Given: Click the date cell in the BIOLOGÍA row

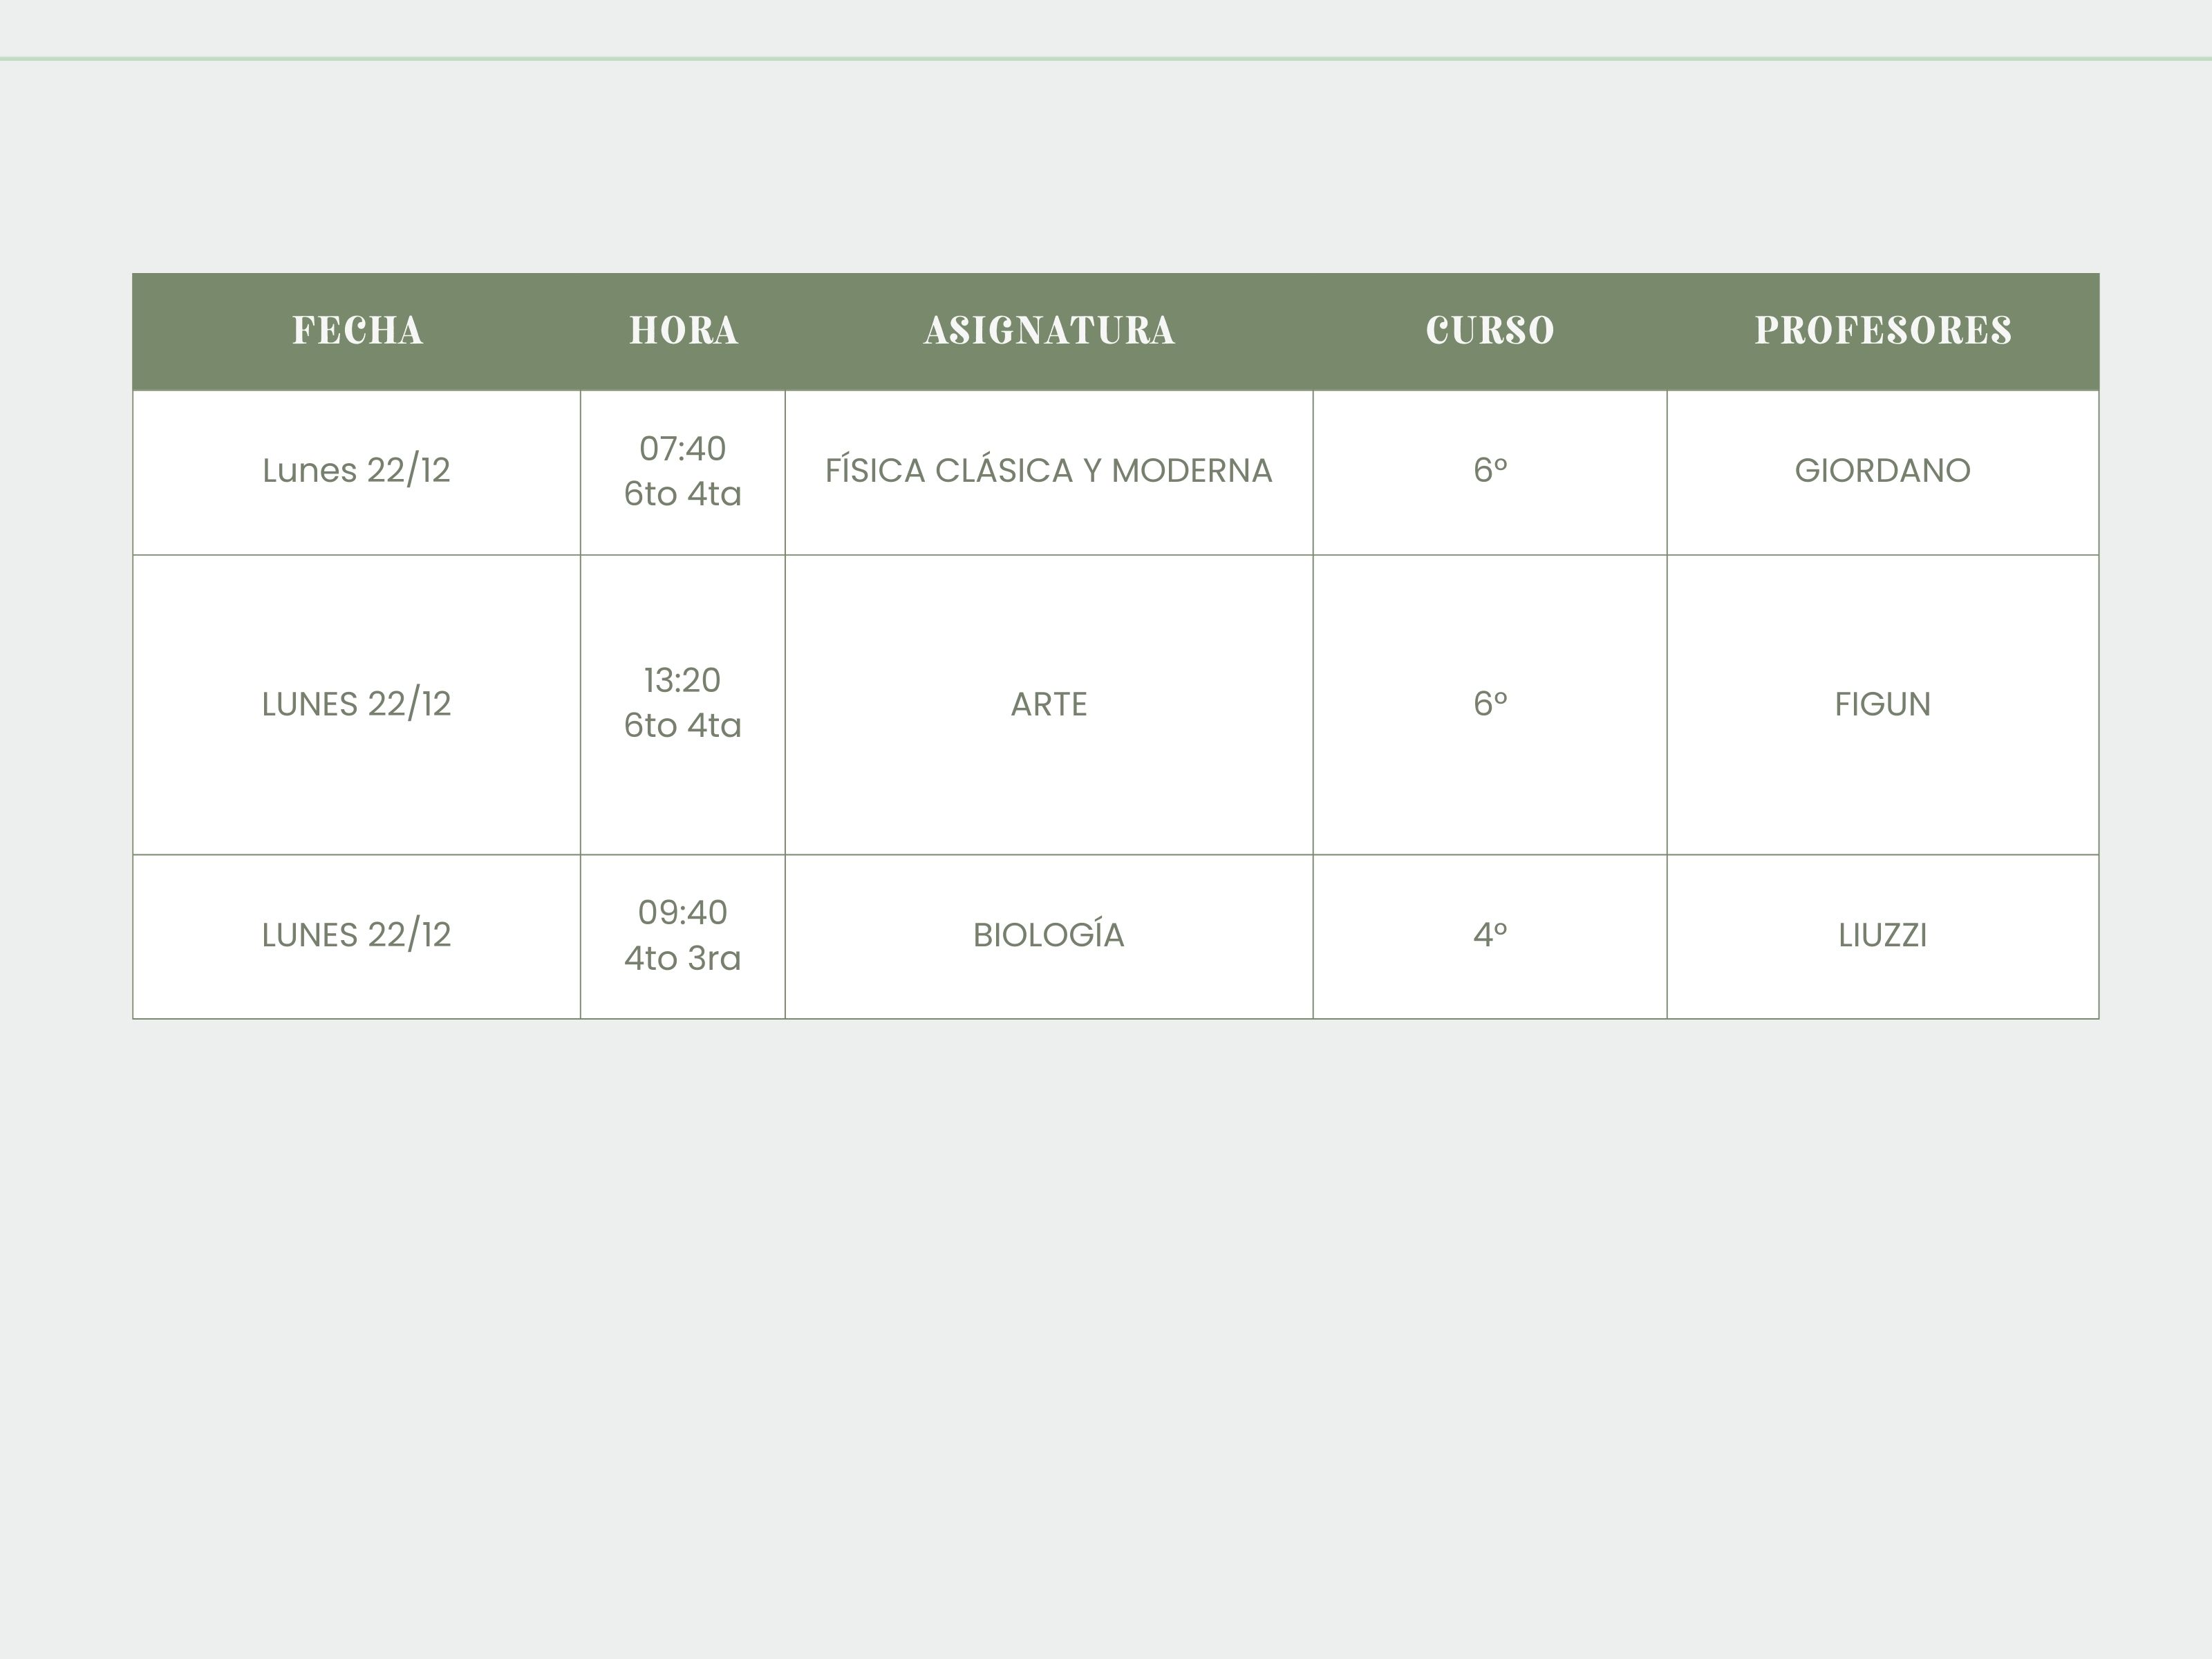Looking at the screenshot, I should 357,935.
